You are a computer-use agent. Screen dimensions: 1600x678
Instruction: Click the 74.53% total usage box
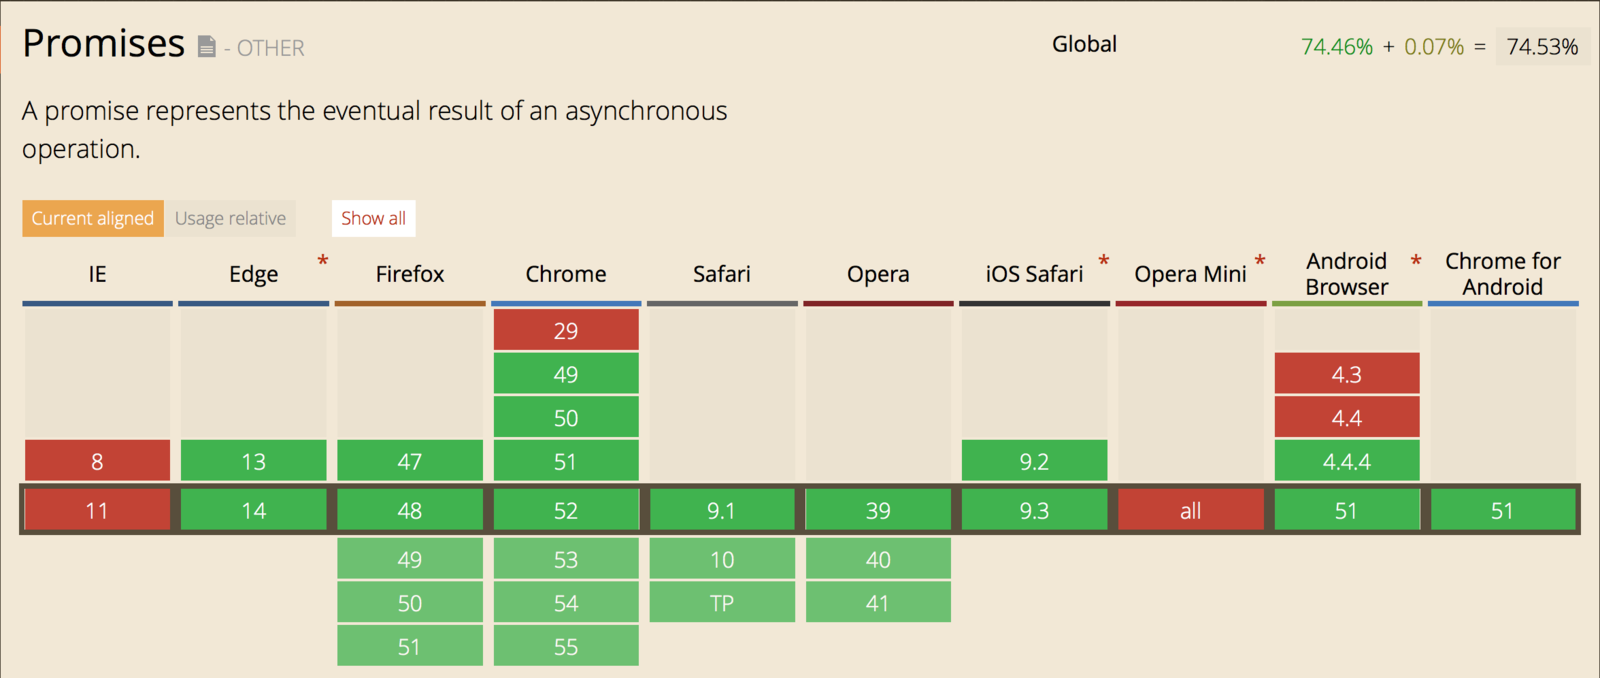(1542, 47)
